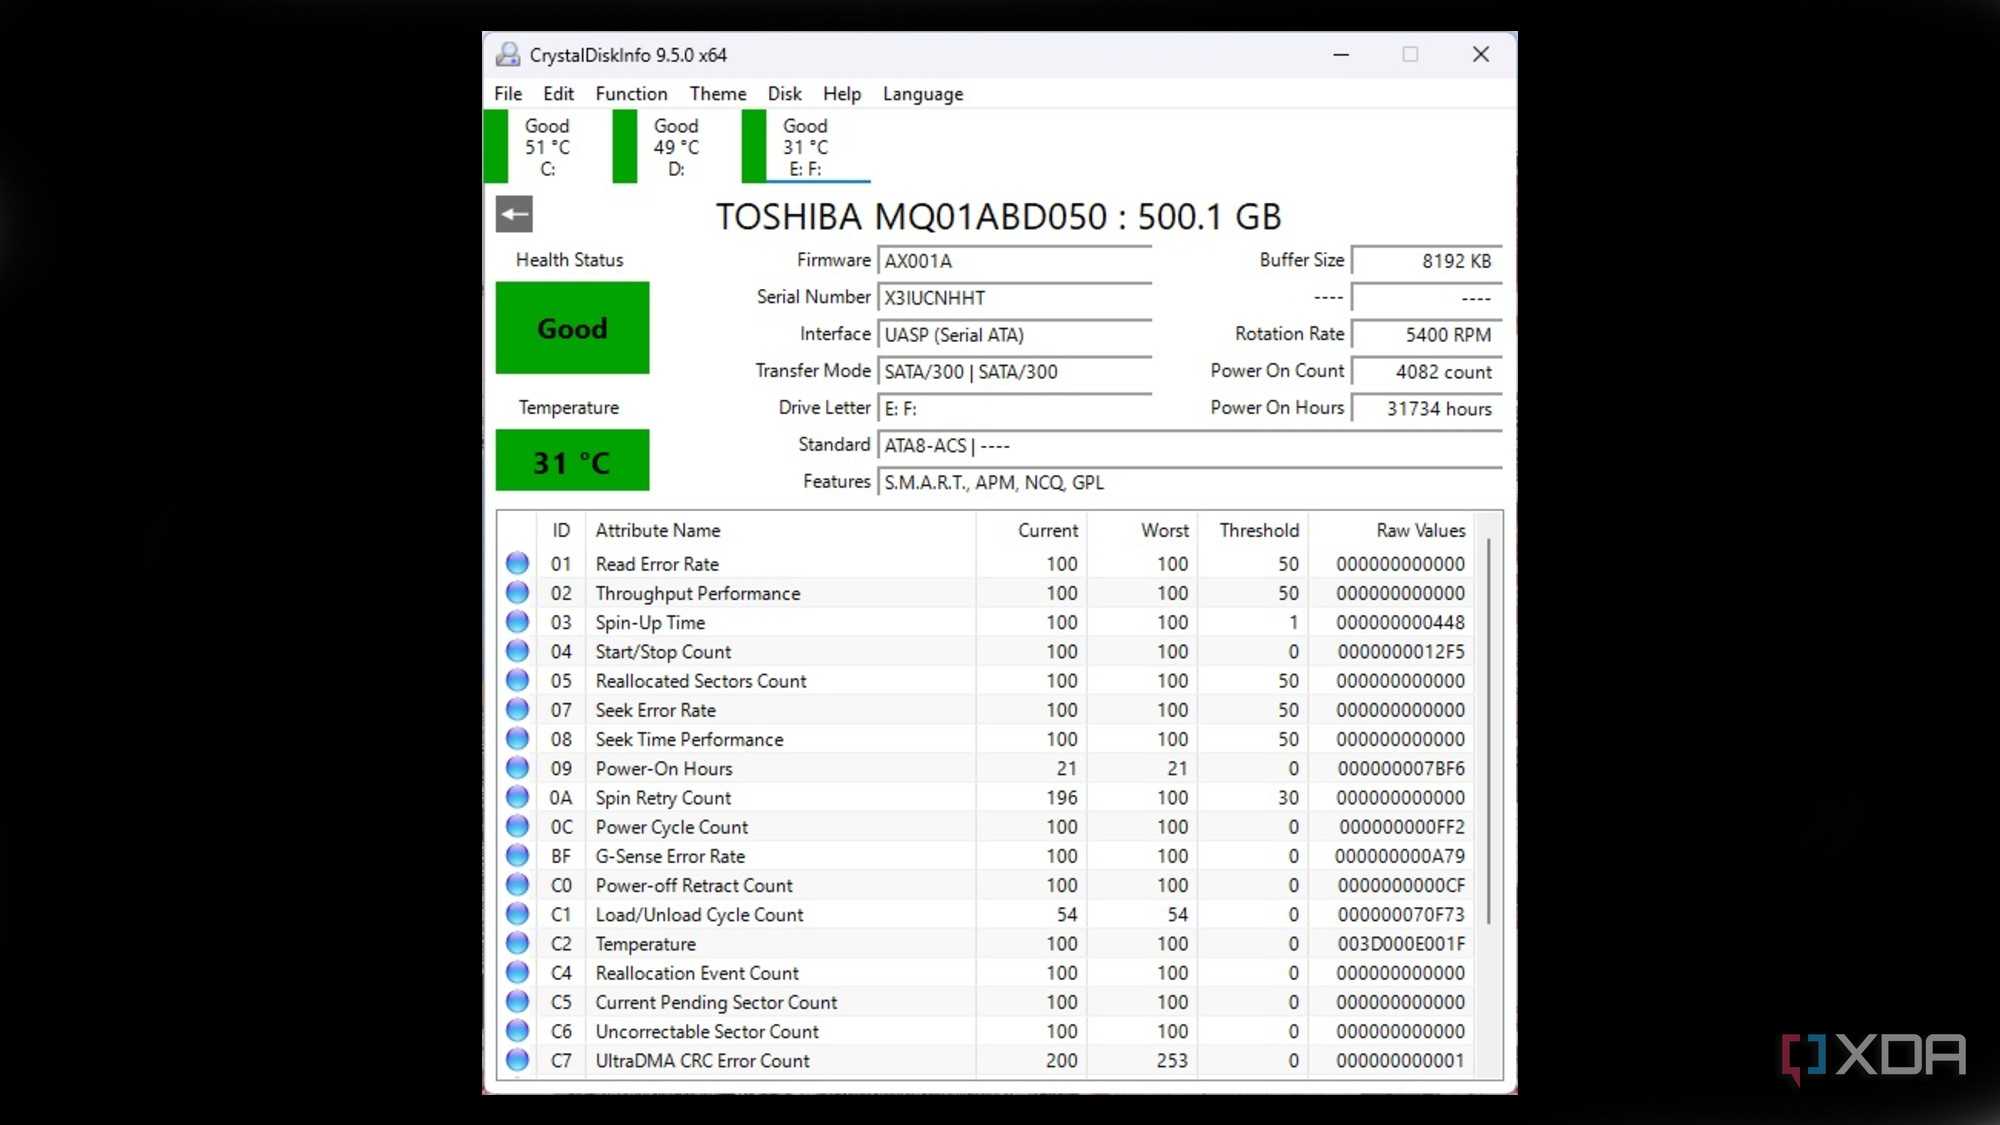Switch to the D: drive tab
The height and width of the screenshot is (1125, 2000).
(x=675, y=147)
